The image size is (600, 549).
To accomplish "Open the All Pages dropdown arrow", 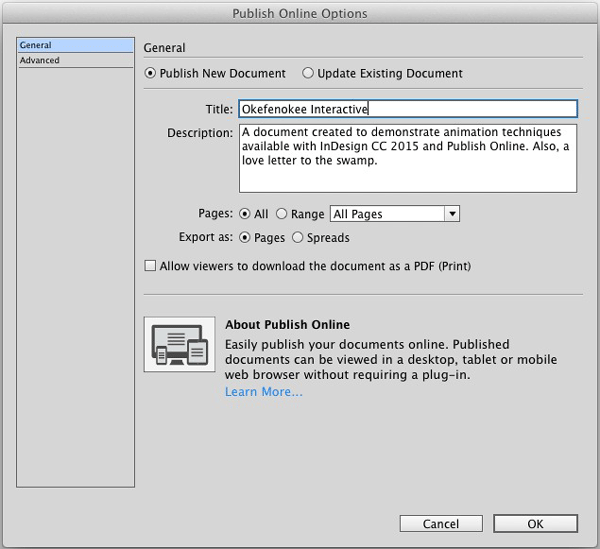I will coord(452,214).
